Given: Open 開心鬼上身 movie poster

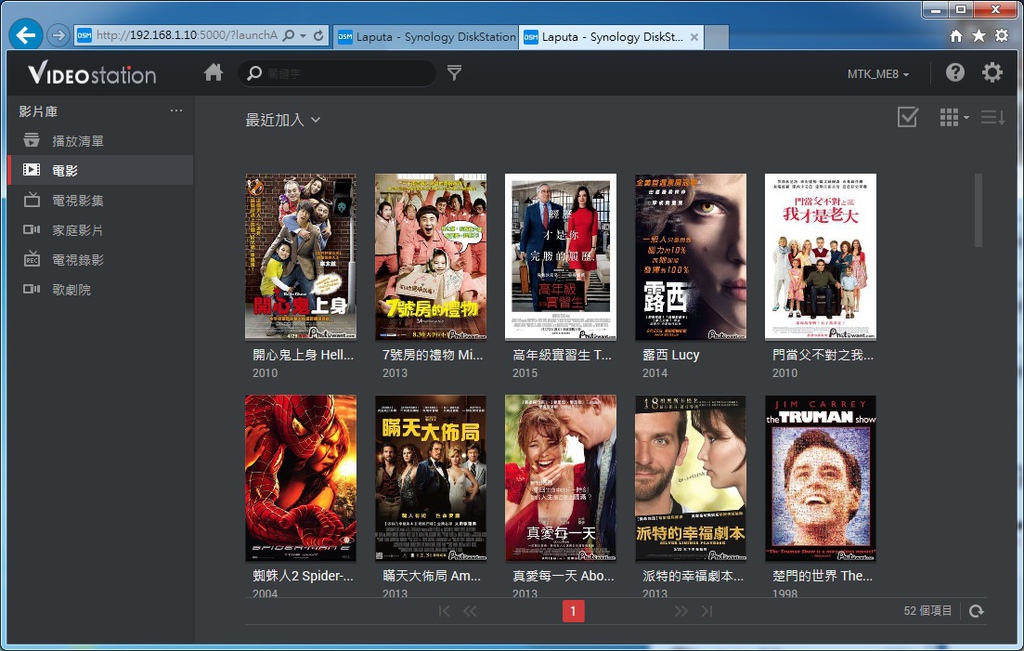Looking at the screenshot, I should pyautogui.click(x=300, y=257).
